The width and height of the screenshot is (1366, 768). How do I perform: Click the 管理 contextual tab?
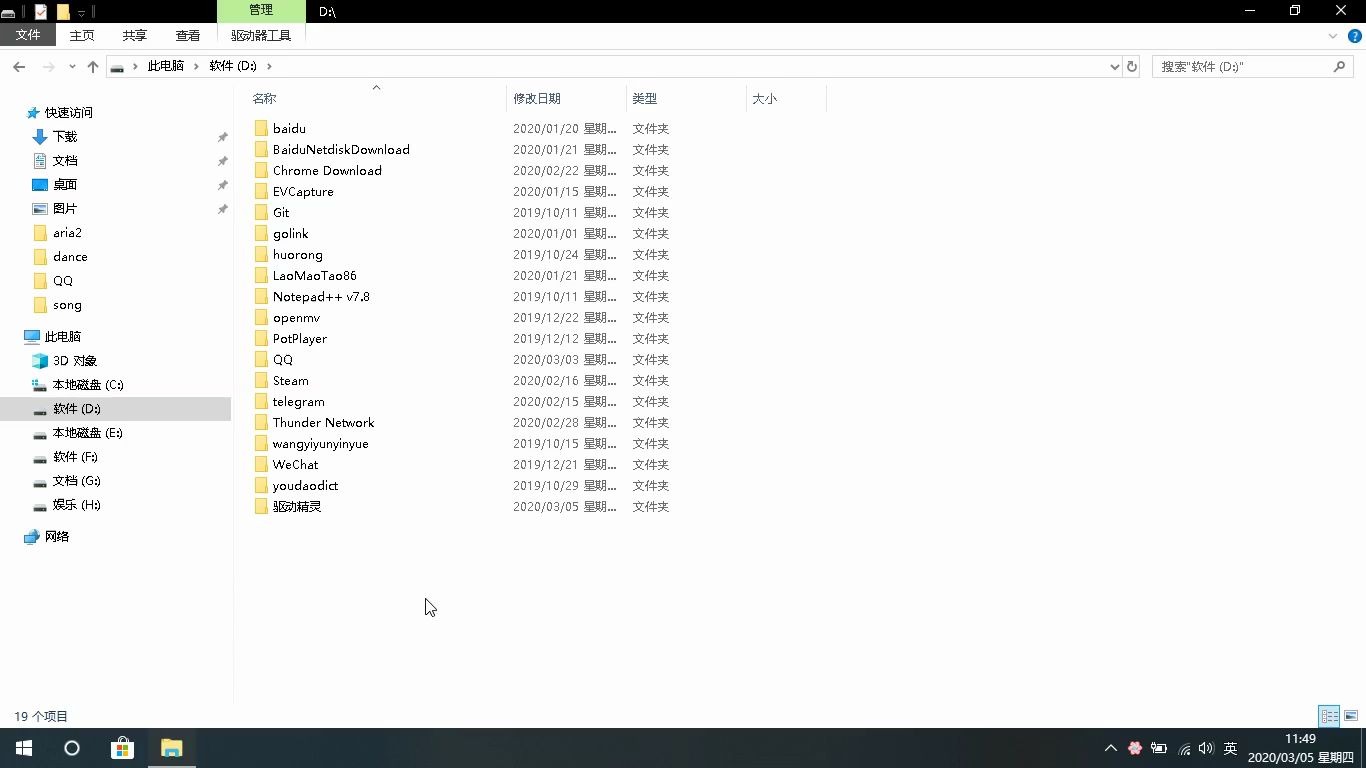[x=261, y=10]
